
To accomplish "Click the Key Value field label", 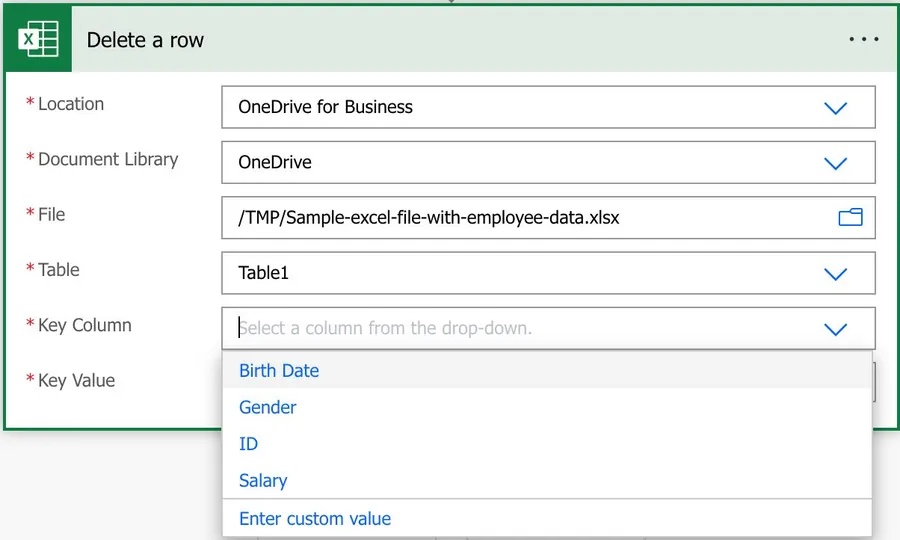I will pyautogui.click(x=76, y=381).
